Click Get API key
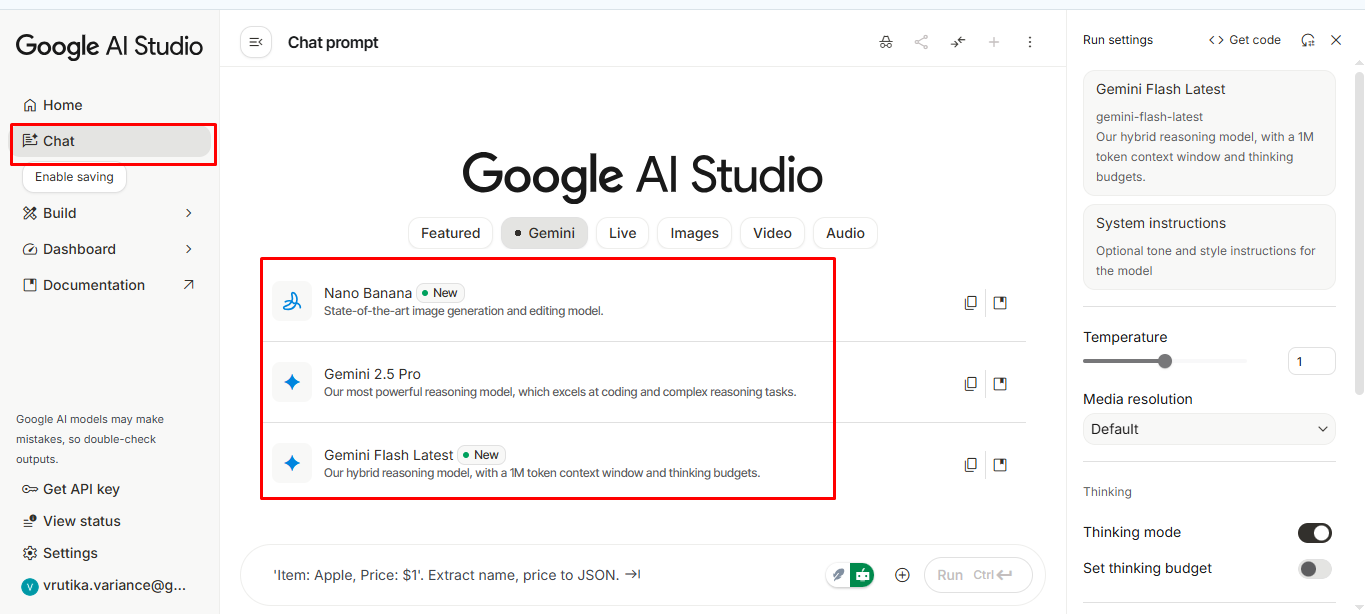This screenshot has height=614, width=1365. (71, 489)
